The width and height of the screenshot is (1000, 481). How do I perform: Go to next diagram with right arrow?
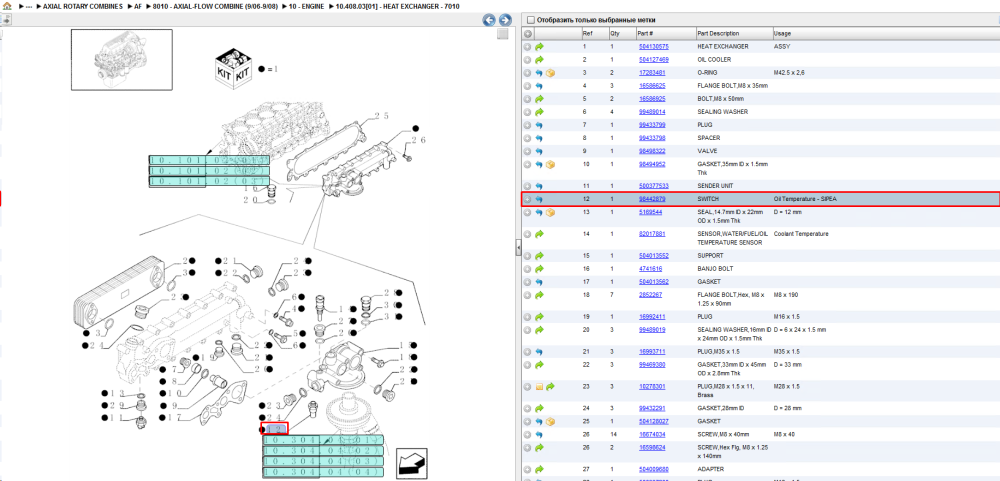tap(504, 20)
